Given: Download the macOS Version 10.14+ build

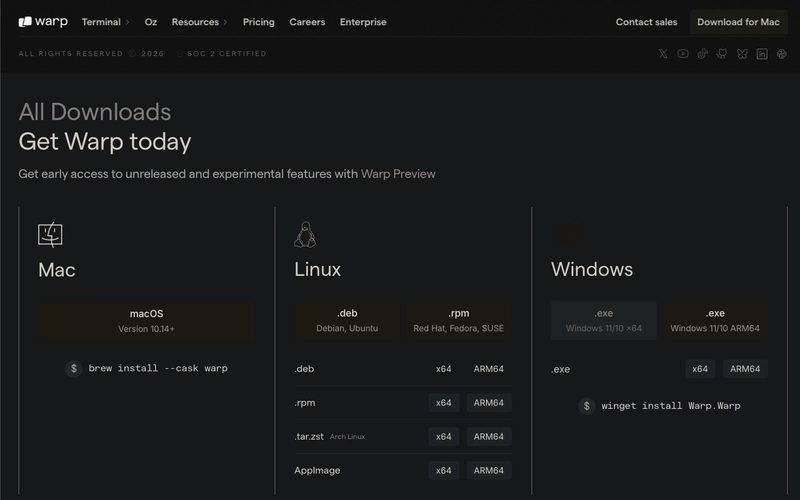Looking at the screenshot, I should pyautogui.click(x=146, y=320).
